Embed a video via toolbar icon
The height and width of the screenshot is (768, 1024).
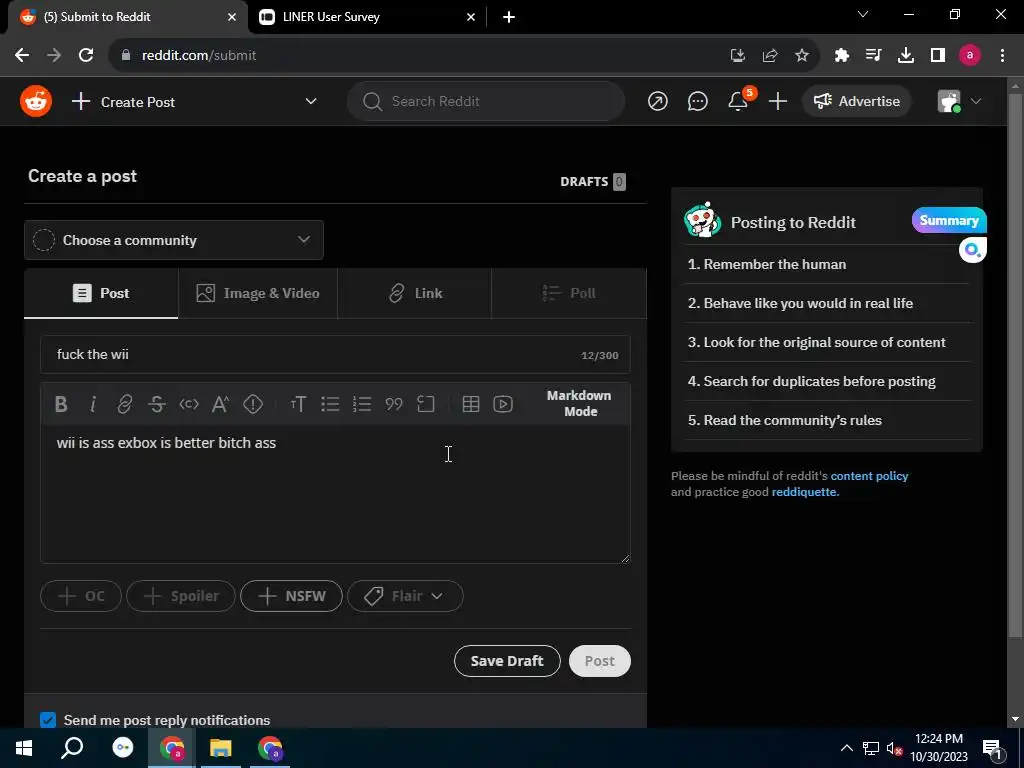pyautogui.click(x=503, y=404)
